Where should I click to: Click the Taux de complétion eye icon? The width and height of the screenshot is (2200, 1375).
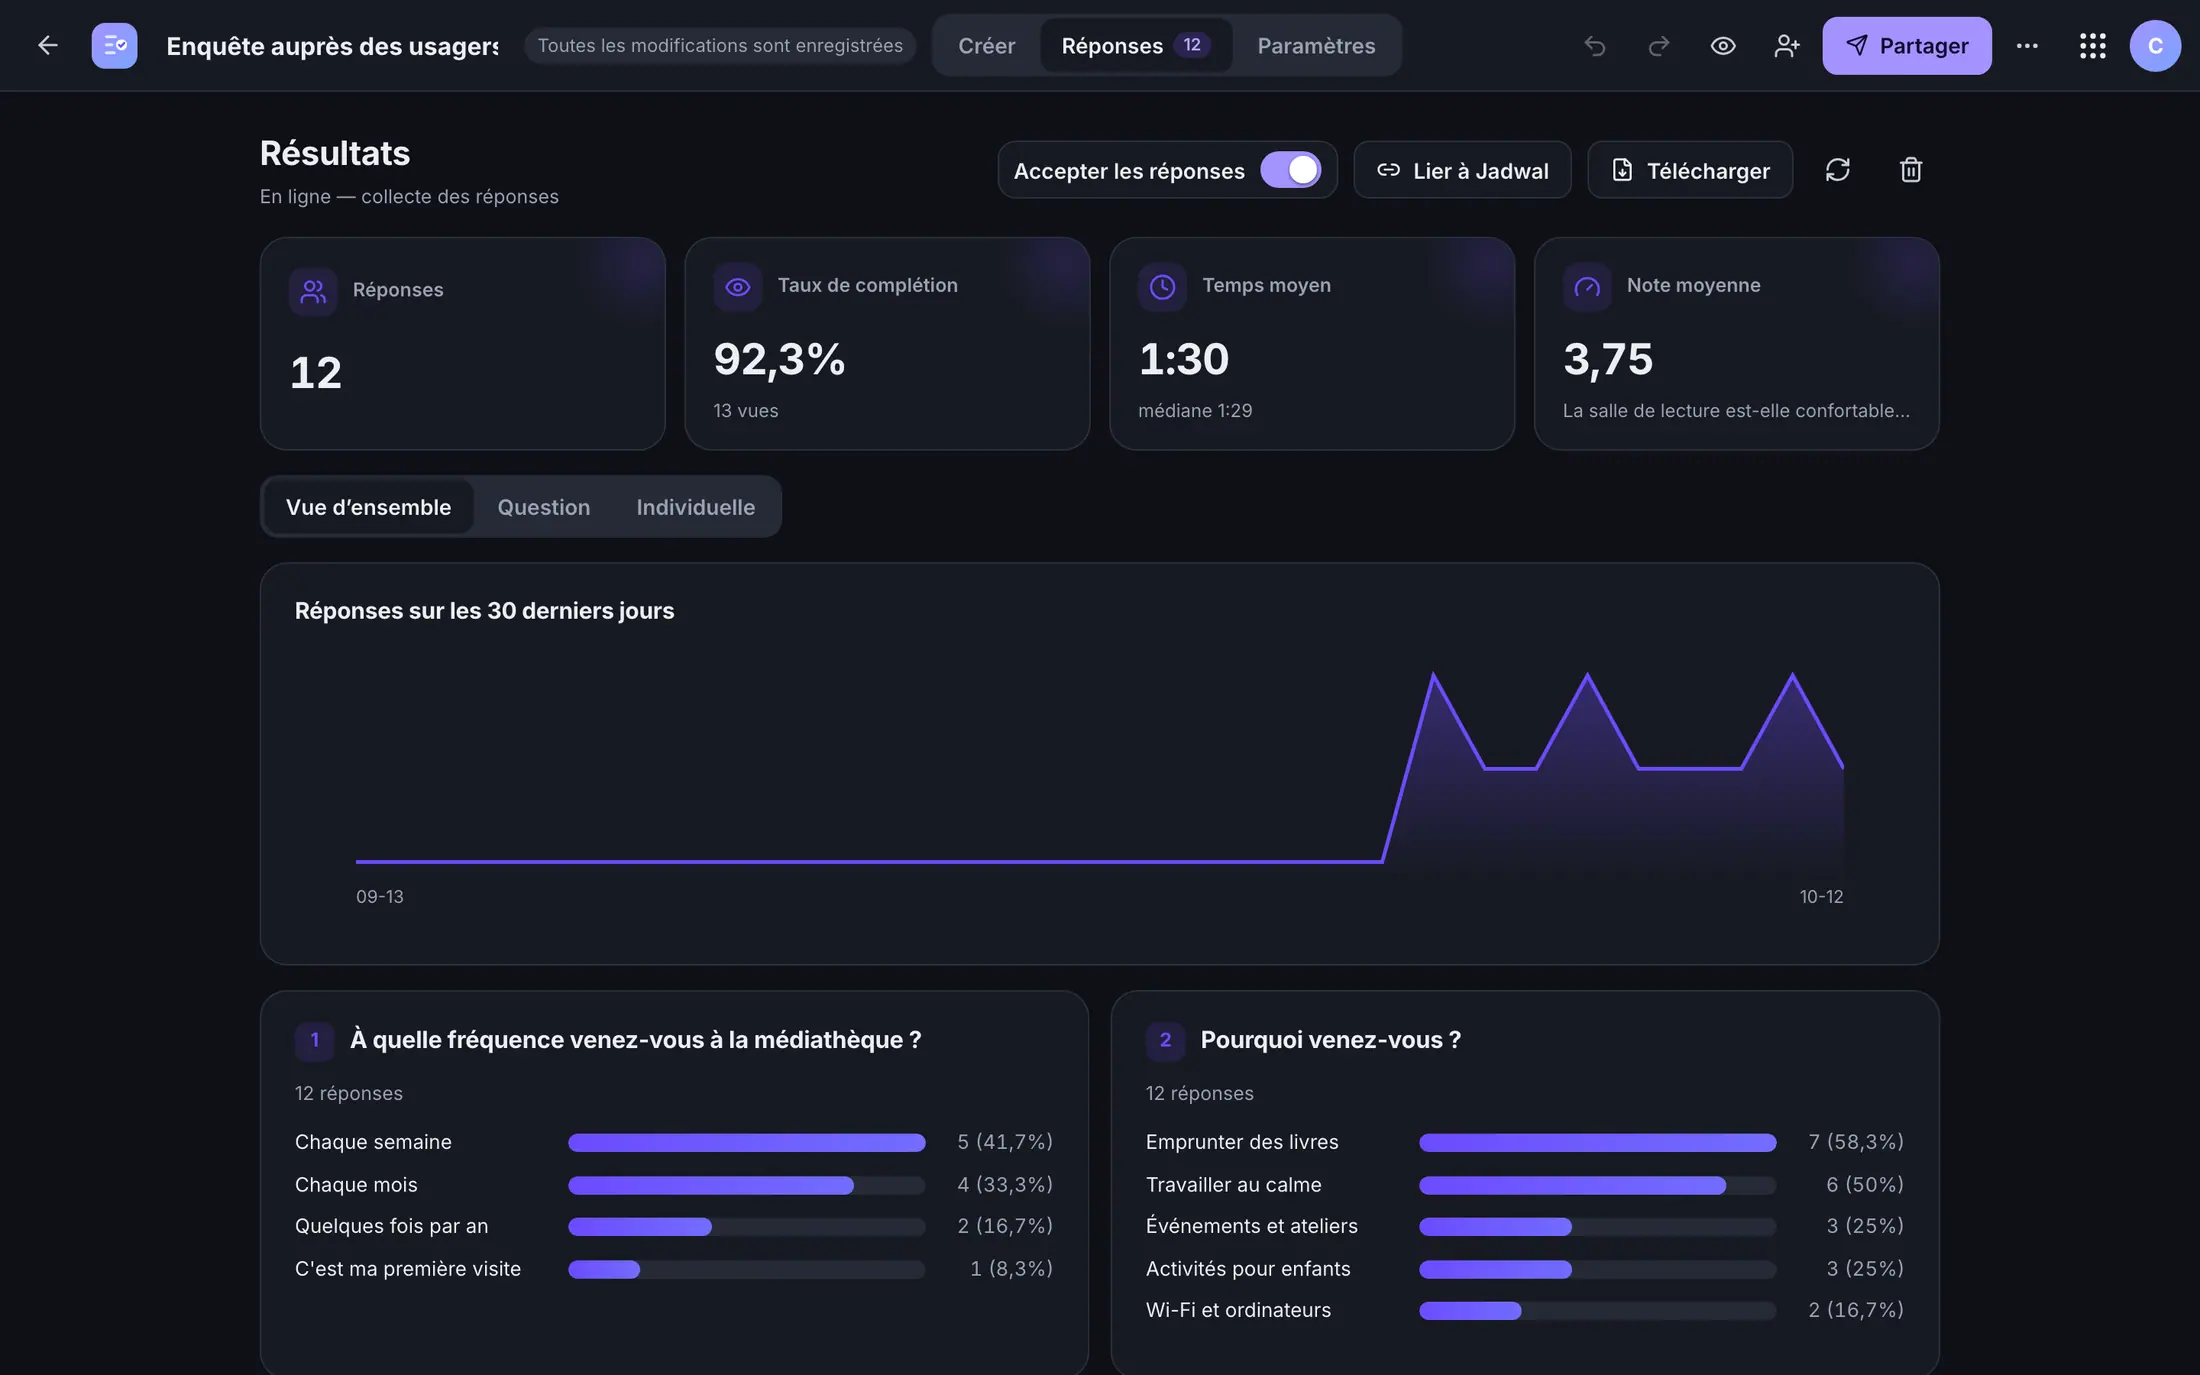737,287
